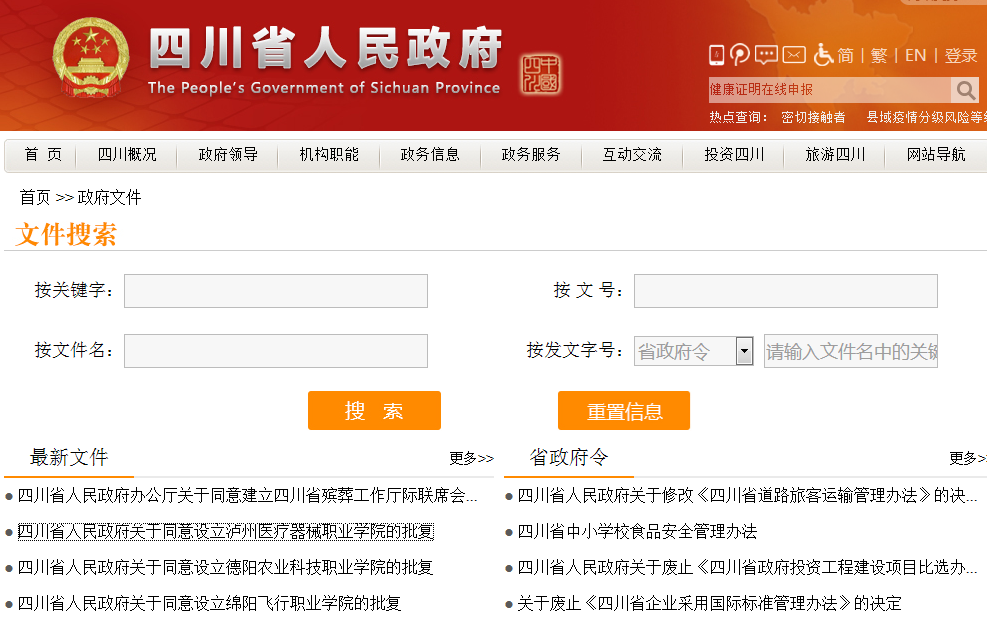Select the 最新文件 tab

[69, 458]
